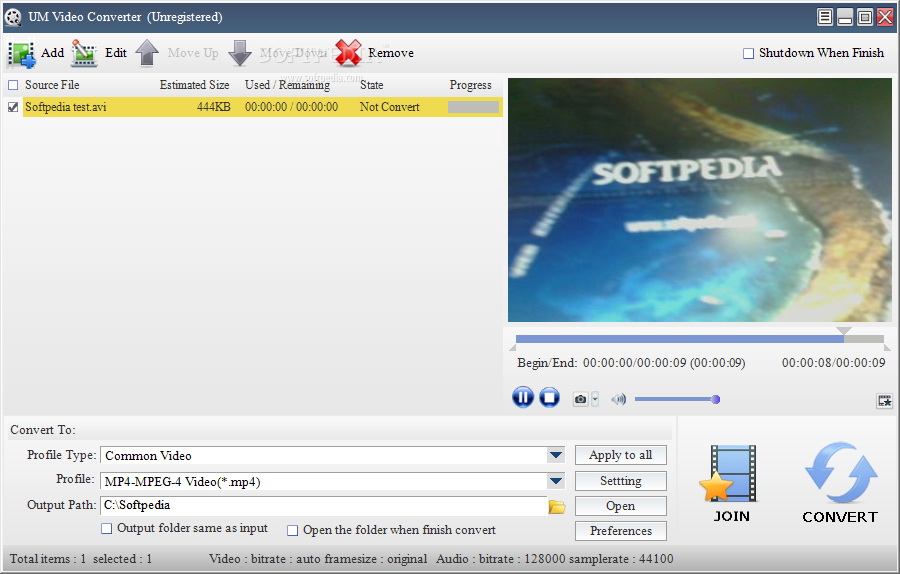The image size is (900, 574).
Task: Pause the video preview playback
Action: coord(522,397)
